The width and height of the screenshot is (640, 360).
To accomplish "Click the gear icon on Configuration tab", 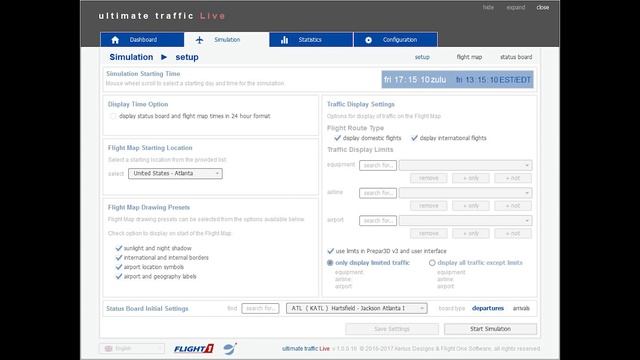I will (369, 40).
